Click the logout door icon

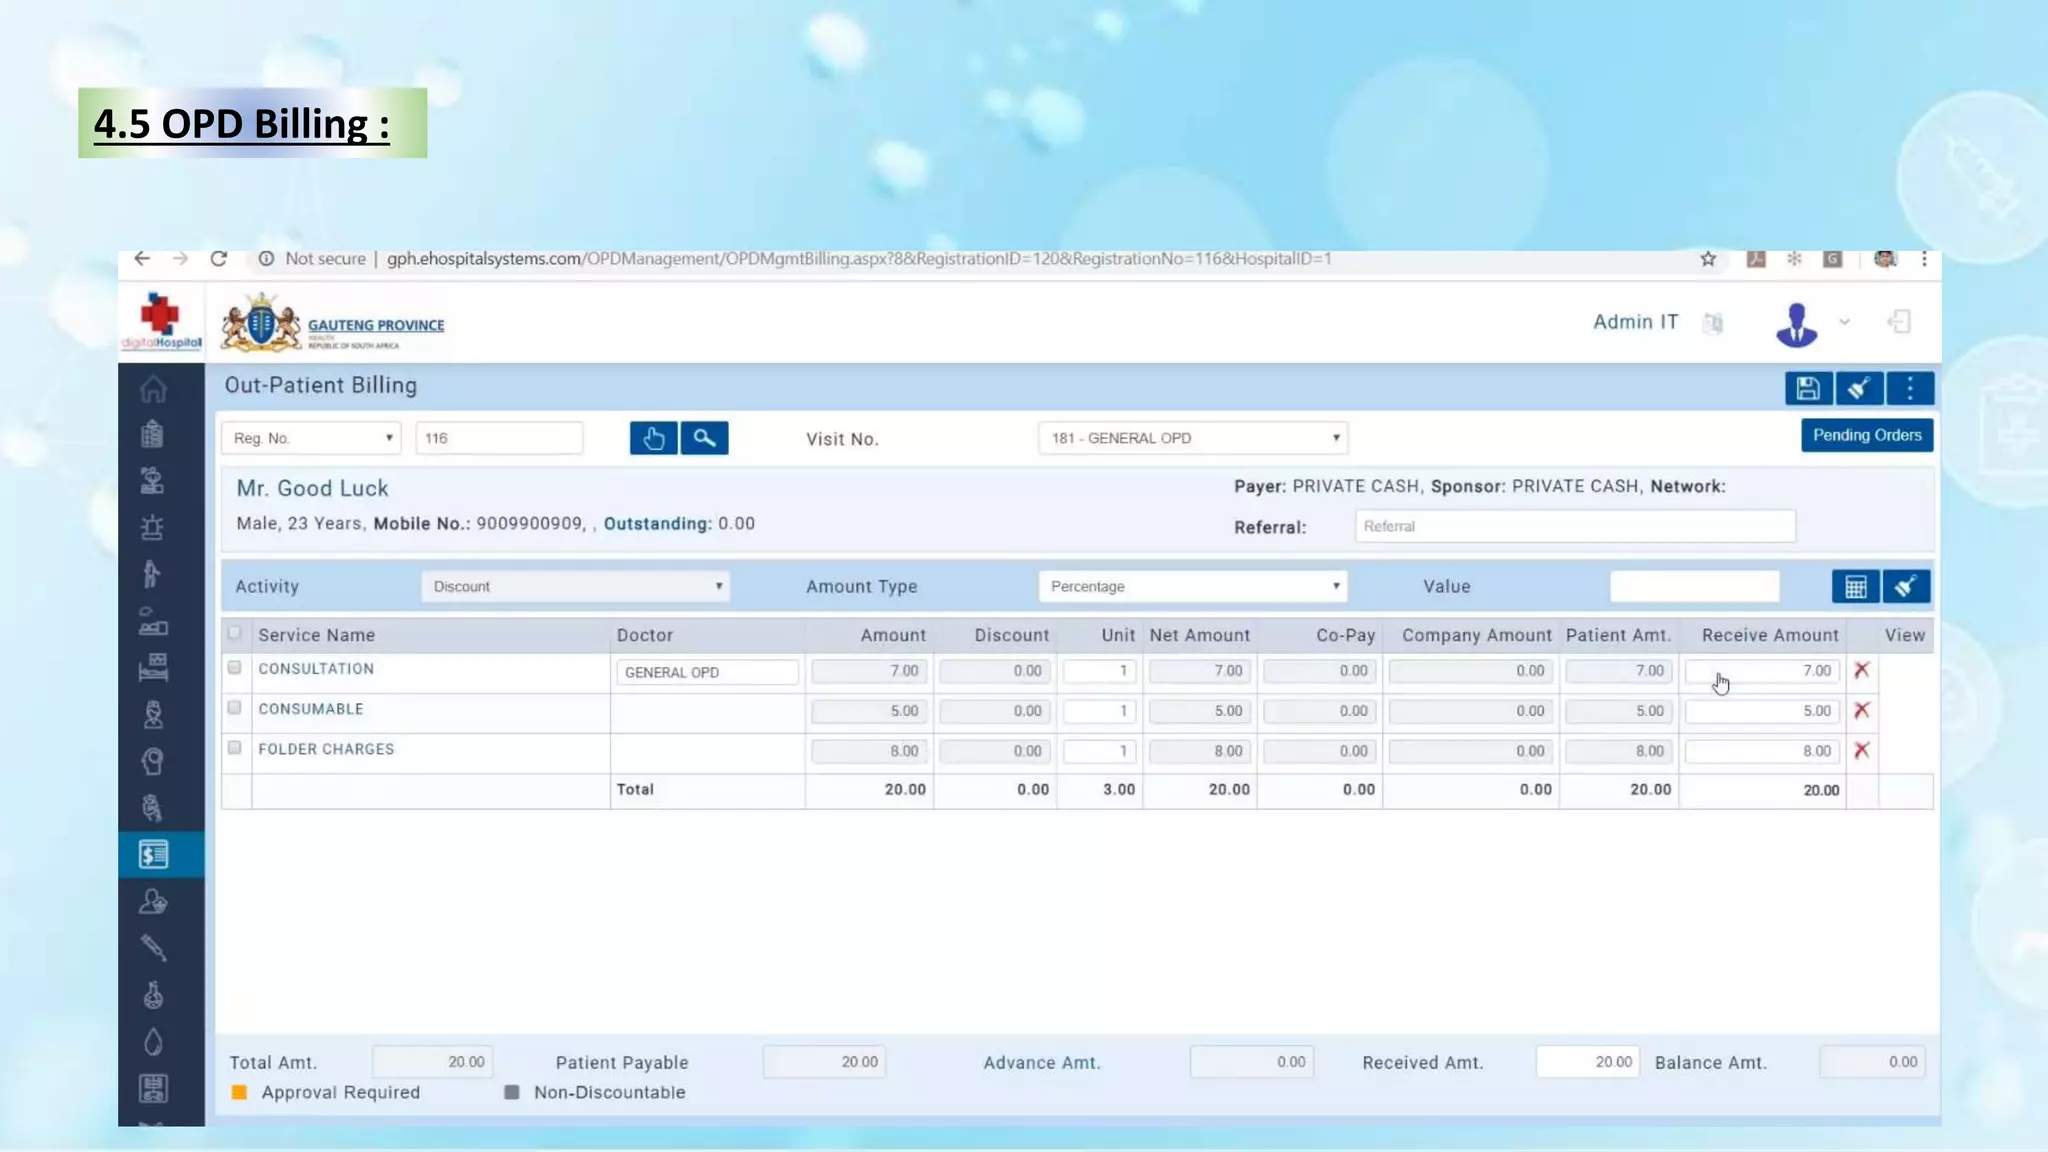pos(1899,322)
